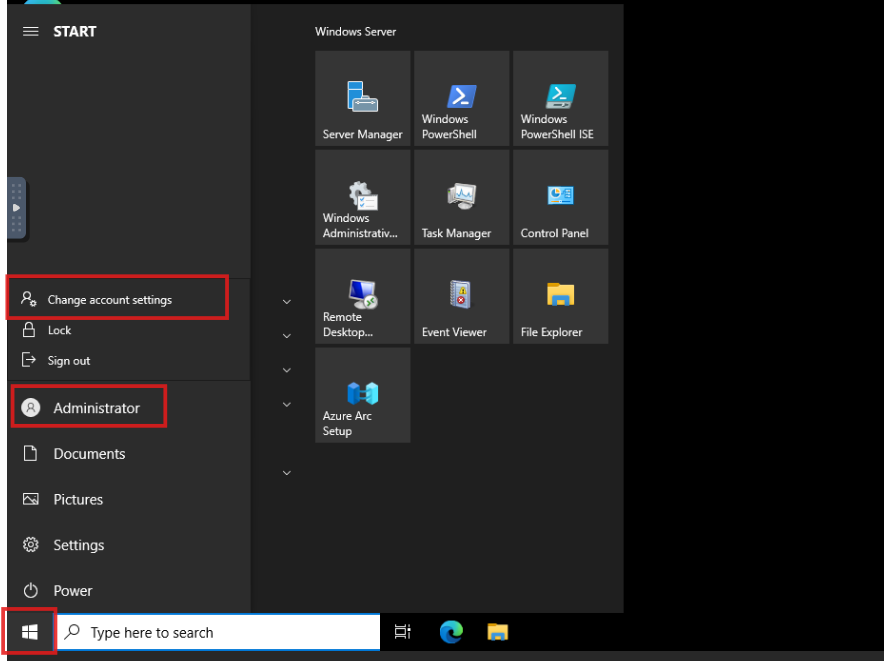This screenshot has width=884, height=661.
Task: Launch Remote Desktop Connection tile
Action: pos(363,296)
